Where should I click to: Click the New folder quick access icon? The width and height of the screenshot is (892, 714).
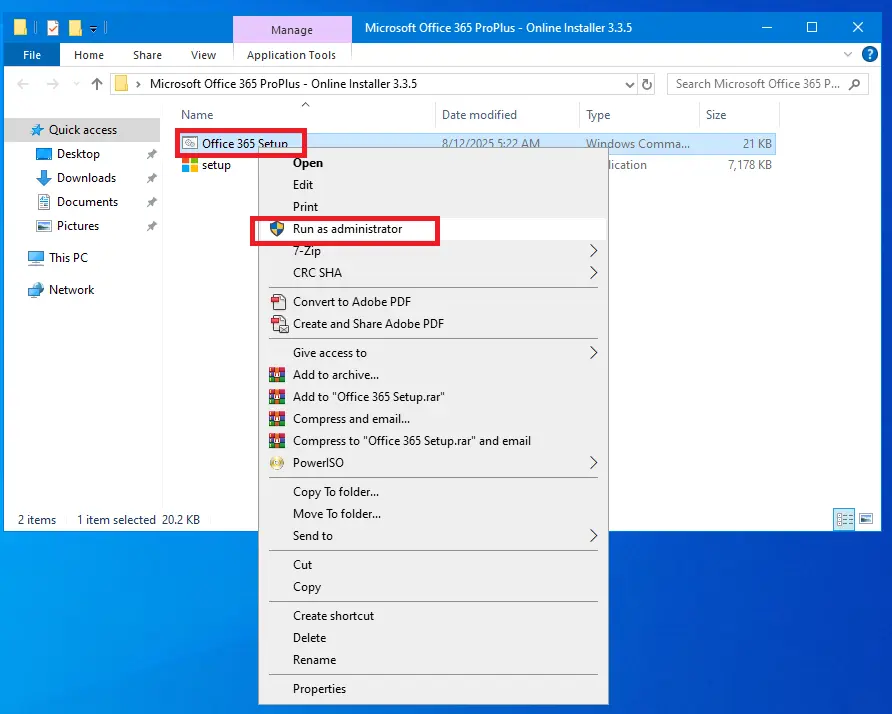tap(75, 27)
